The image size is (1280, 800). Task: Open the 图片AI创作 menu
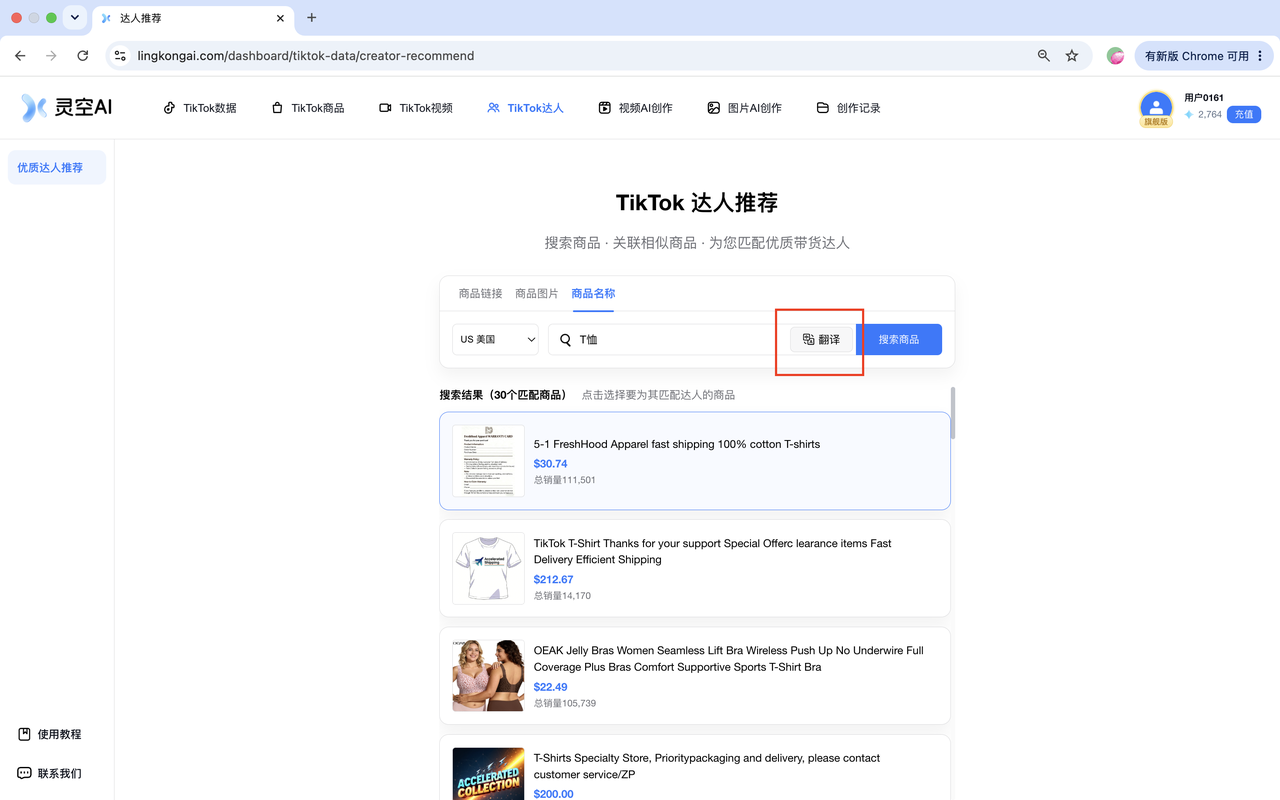744,108
